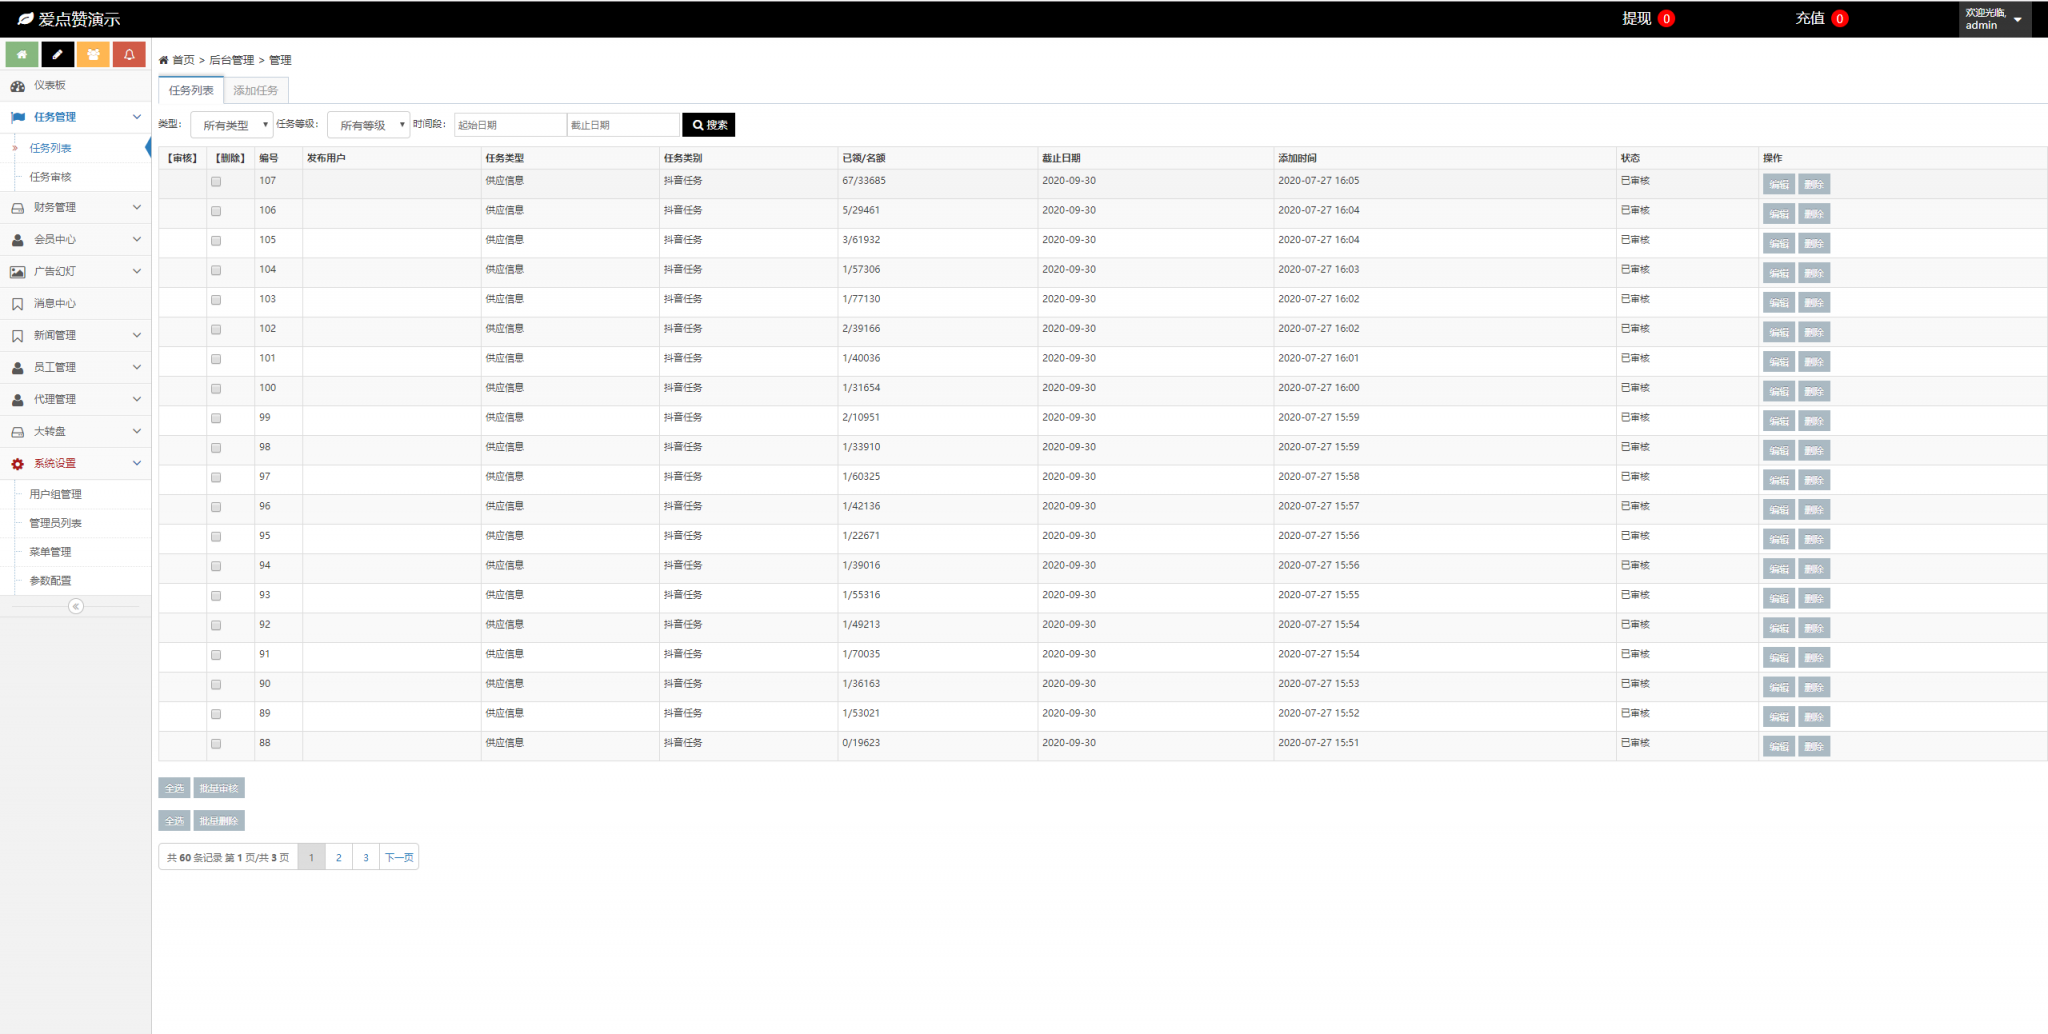Collapse sidebar with the double-arrow icon

76,606
